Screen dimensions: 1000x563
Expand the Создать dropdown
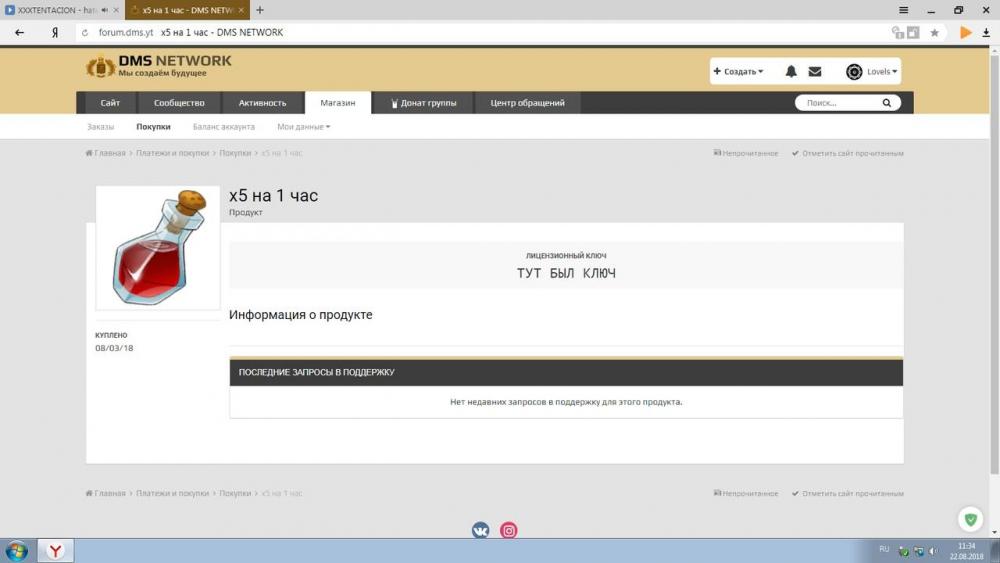738,72
